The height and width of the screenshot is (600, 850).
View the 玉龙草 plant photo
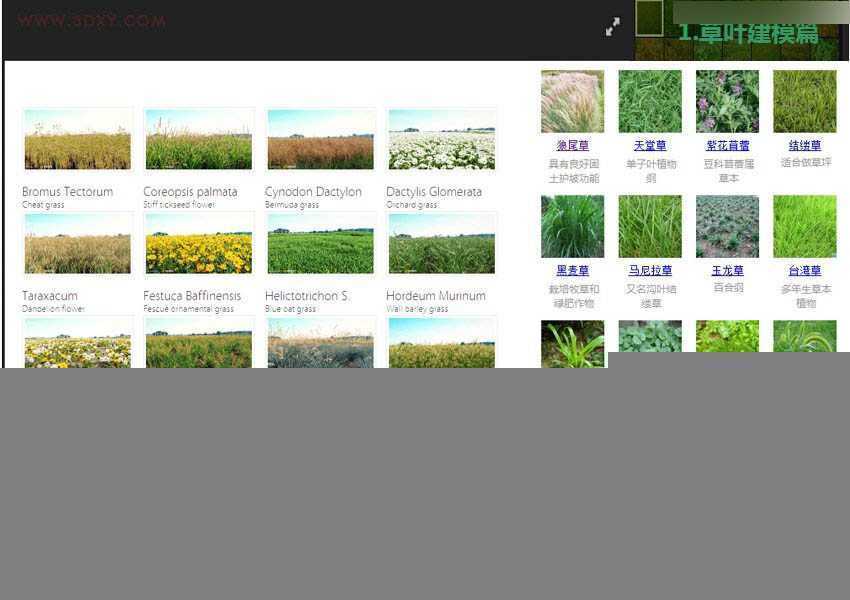point(727,227)
